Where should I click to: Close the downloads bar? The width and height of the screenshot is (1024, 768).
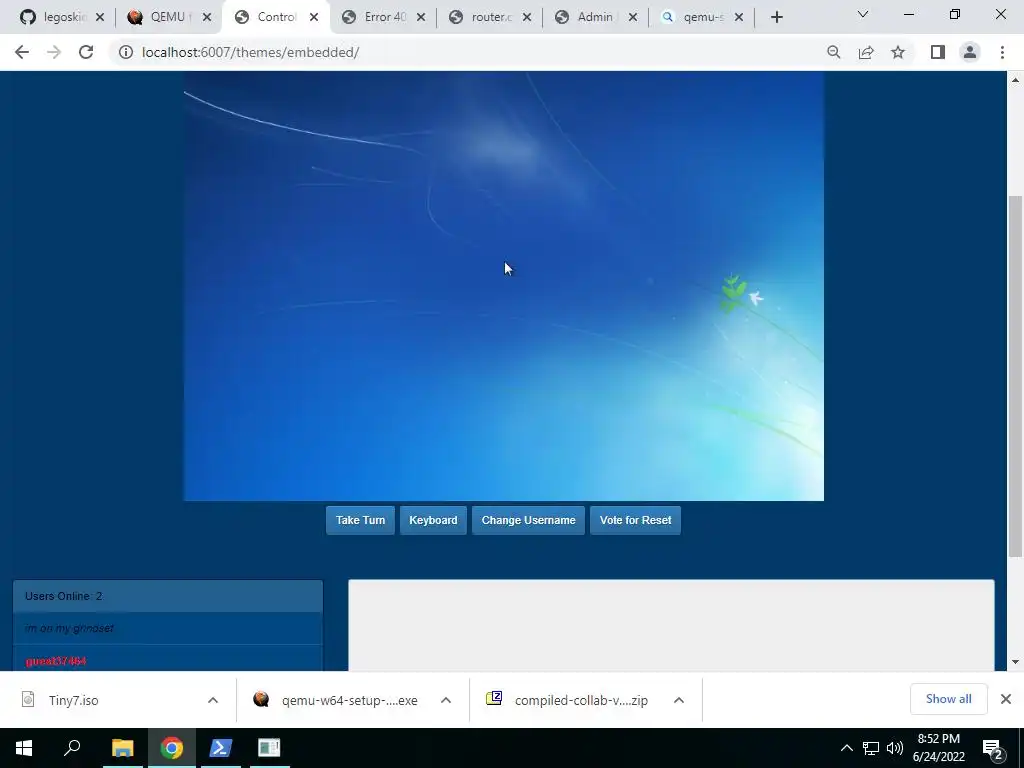pos(1006,699)
